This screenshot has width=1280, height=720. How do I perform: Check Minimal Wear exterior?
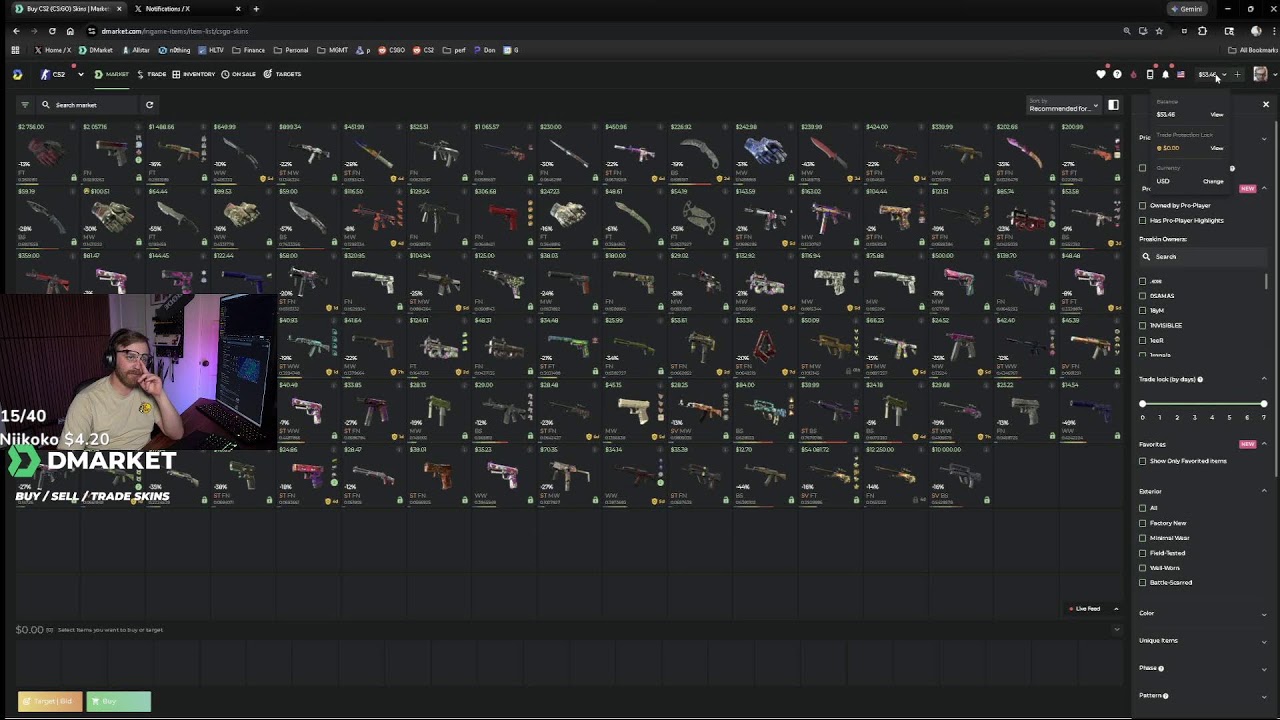[x=1143, y=538]
